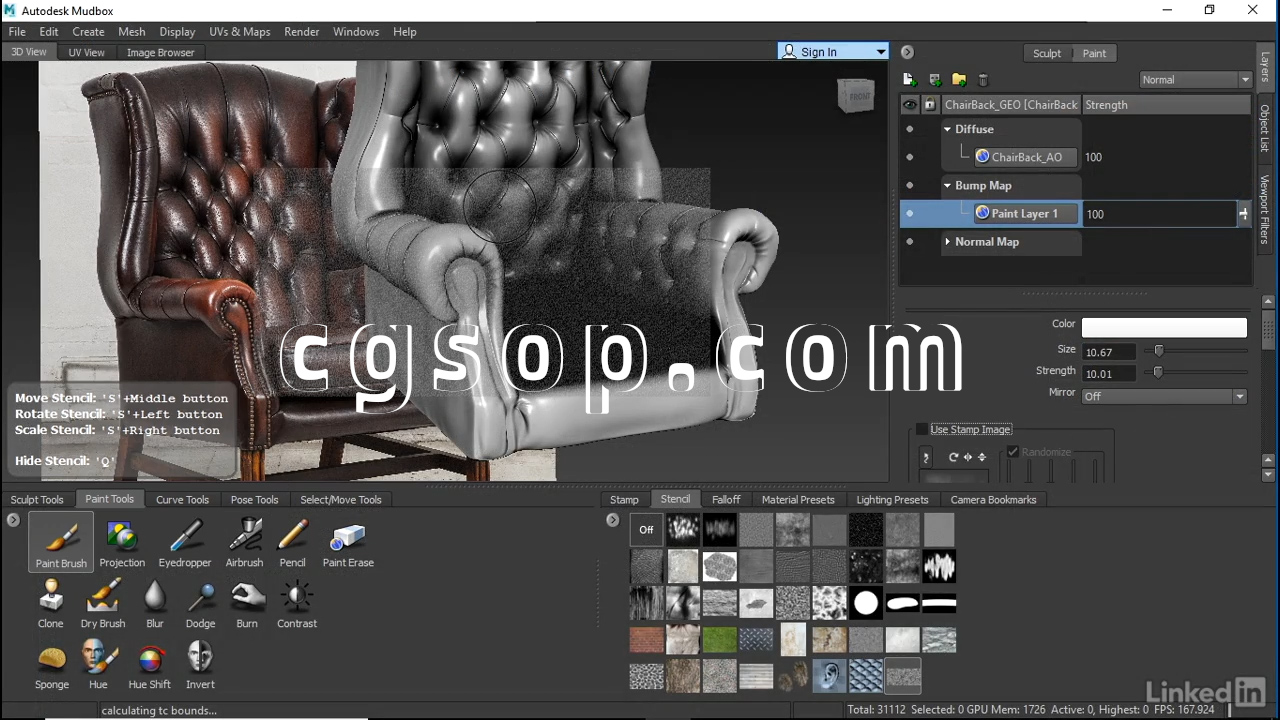
Task: Click the add layer mask icon
Action: point(935,80)
